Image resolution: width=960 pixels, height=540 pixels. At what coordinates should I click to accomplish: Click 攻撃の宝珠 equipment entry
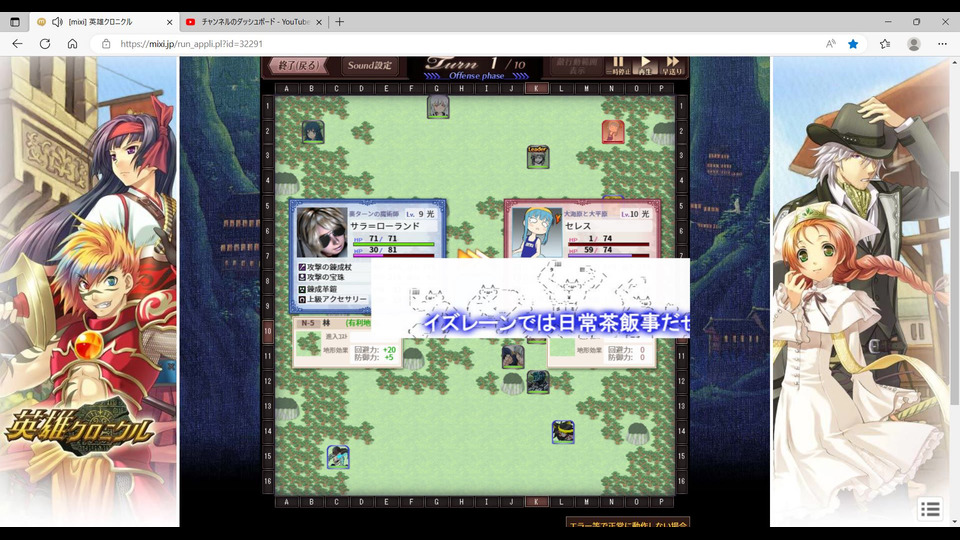[x=321, y=277]
